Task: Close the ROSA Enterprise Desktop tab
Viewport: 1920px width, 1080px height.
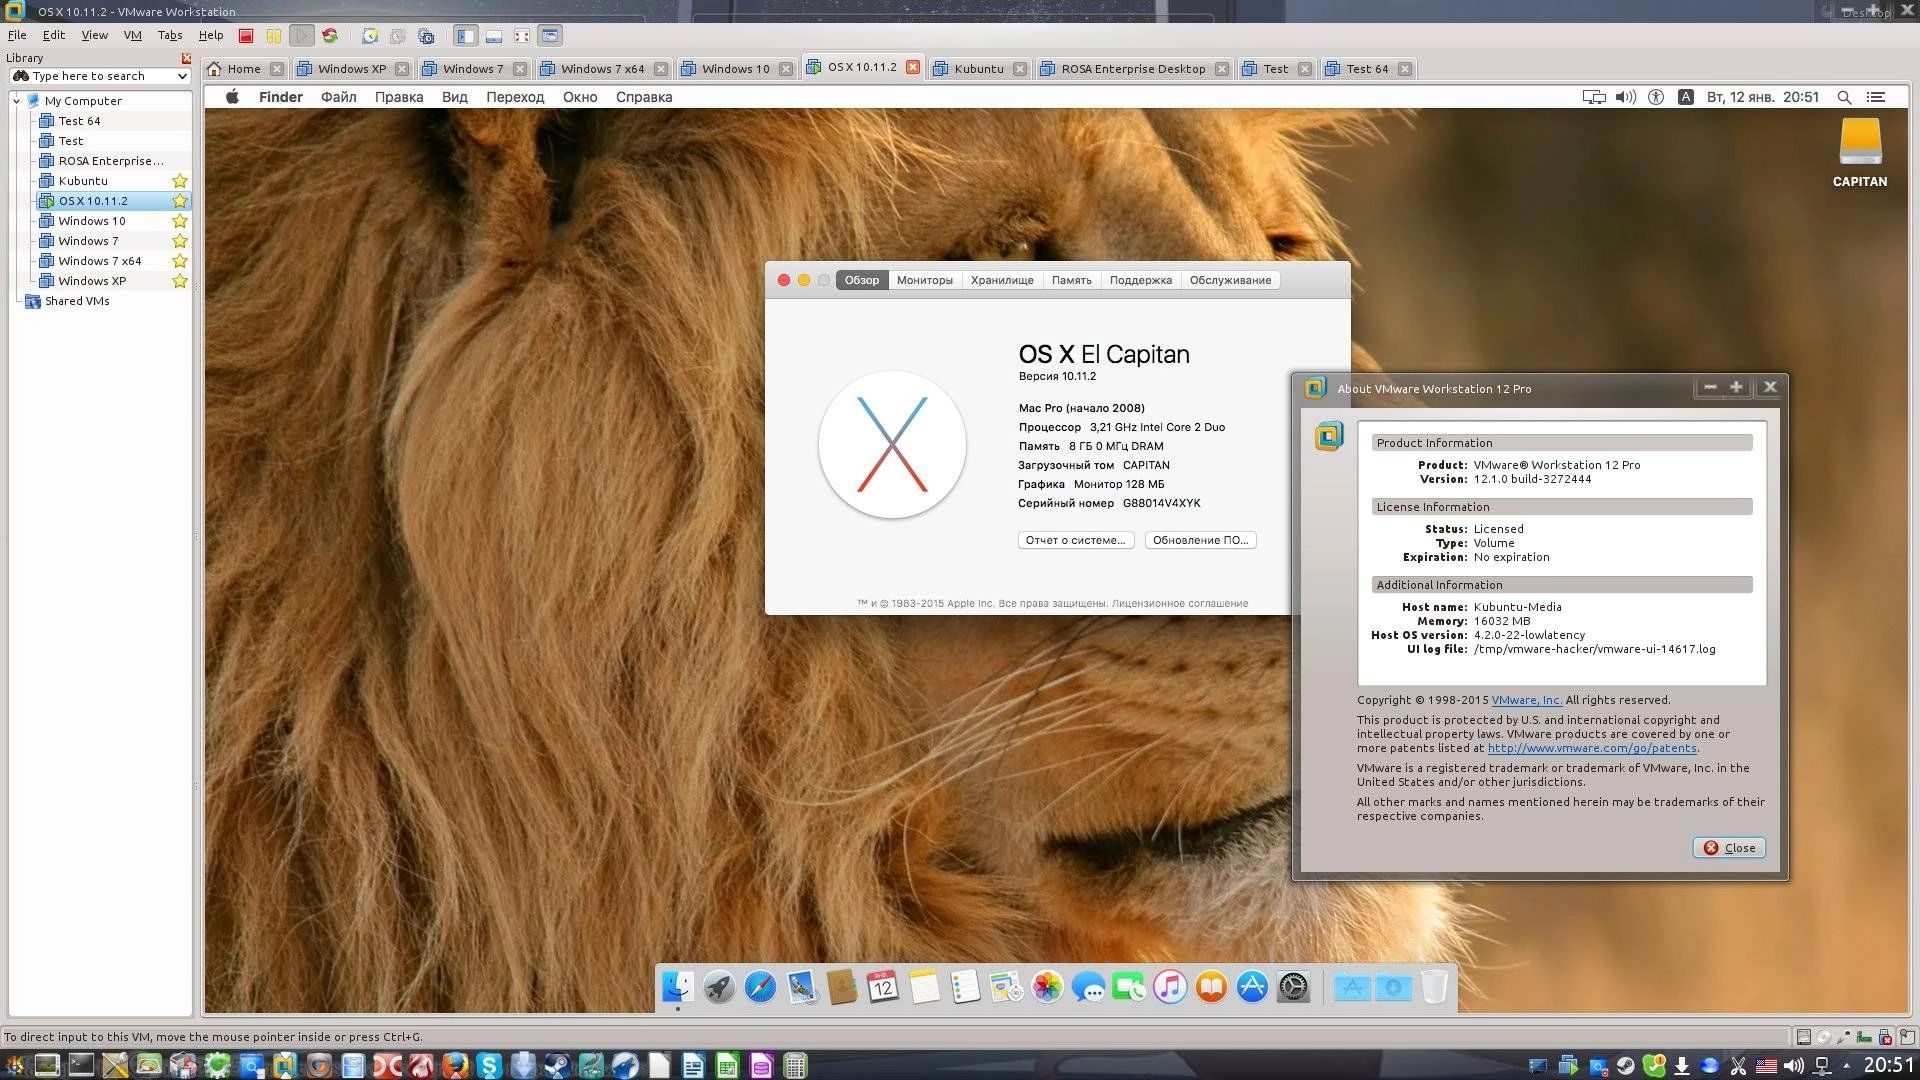Action: pos(1222,69)
